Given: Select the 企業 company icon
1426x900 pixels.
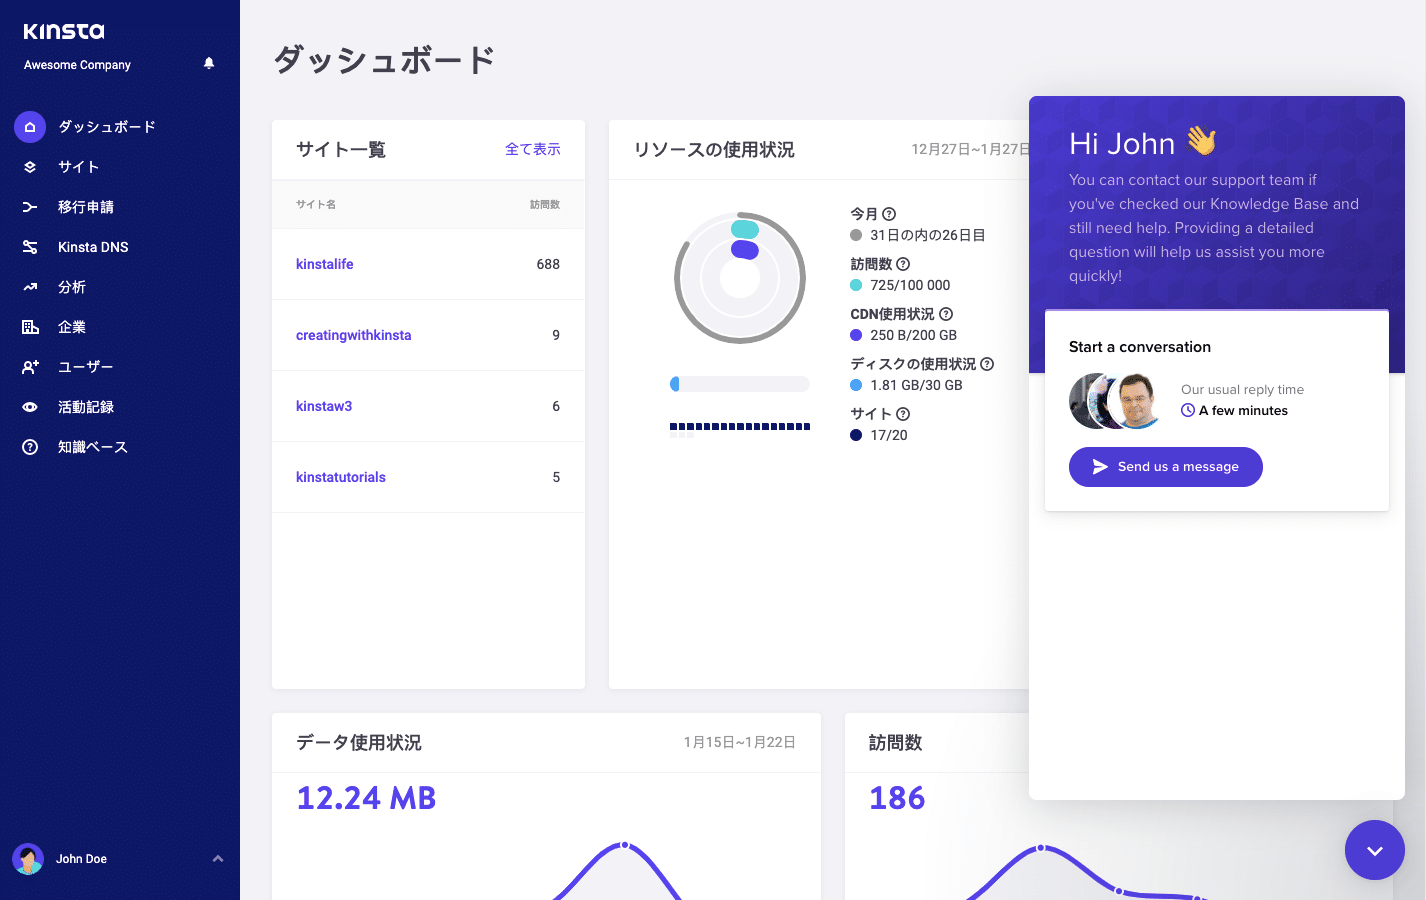Looking at the screenshot, I should pyautogui.click(x=30, y=327).
